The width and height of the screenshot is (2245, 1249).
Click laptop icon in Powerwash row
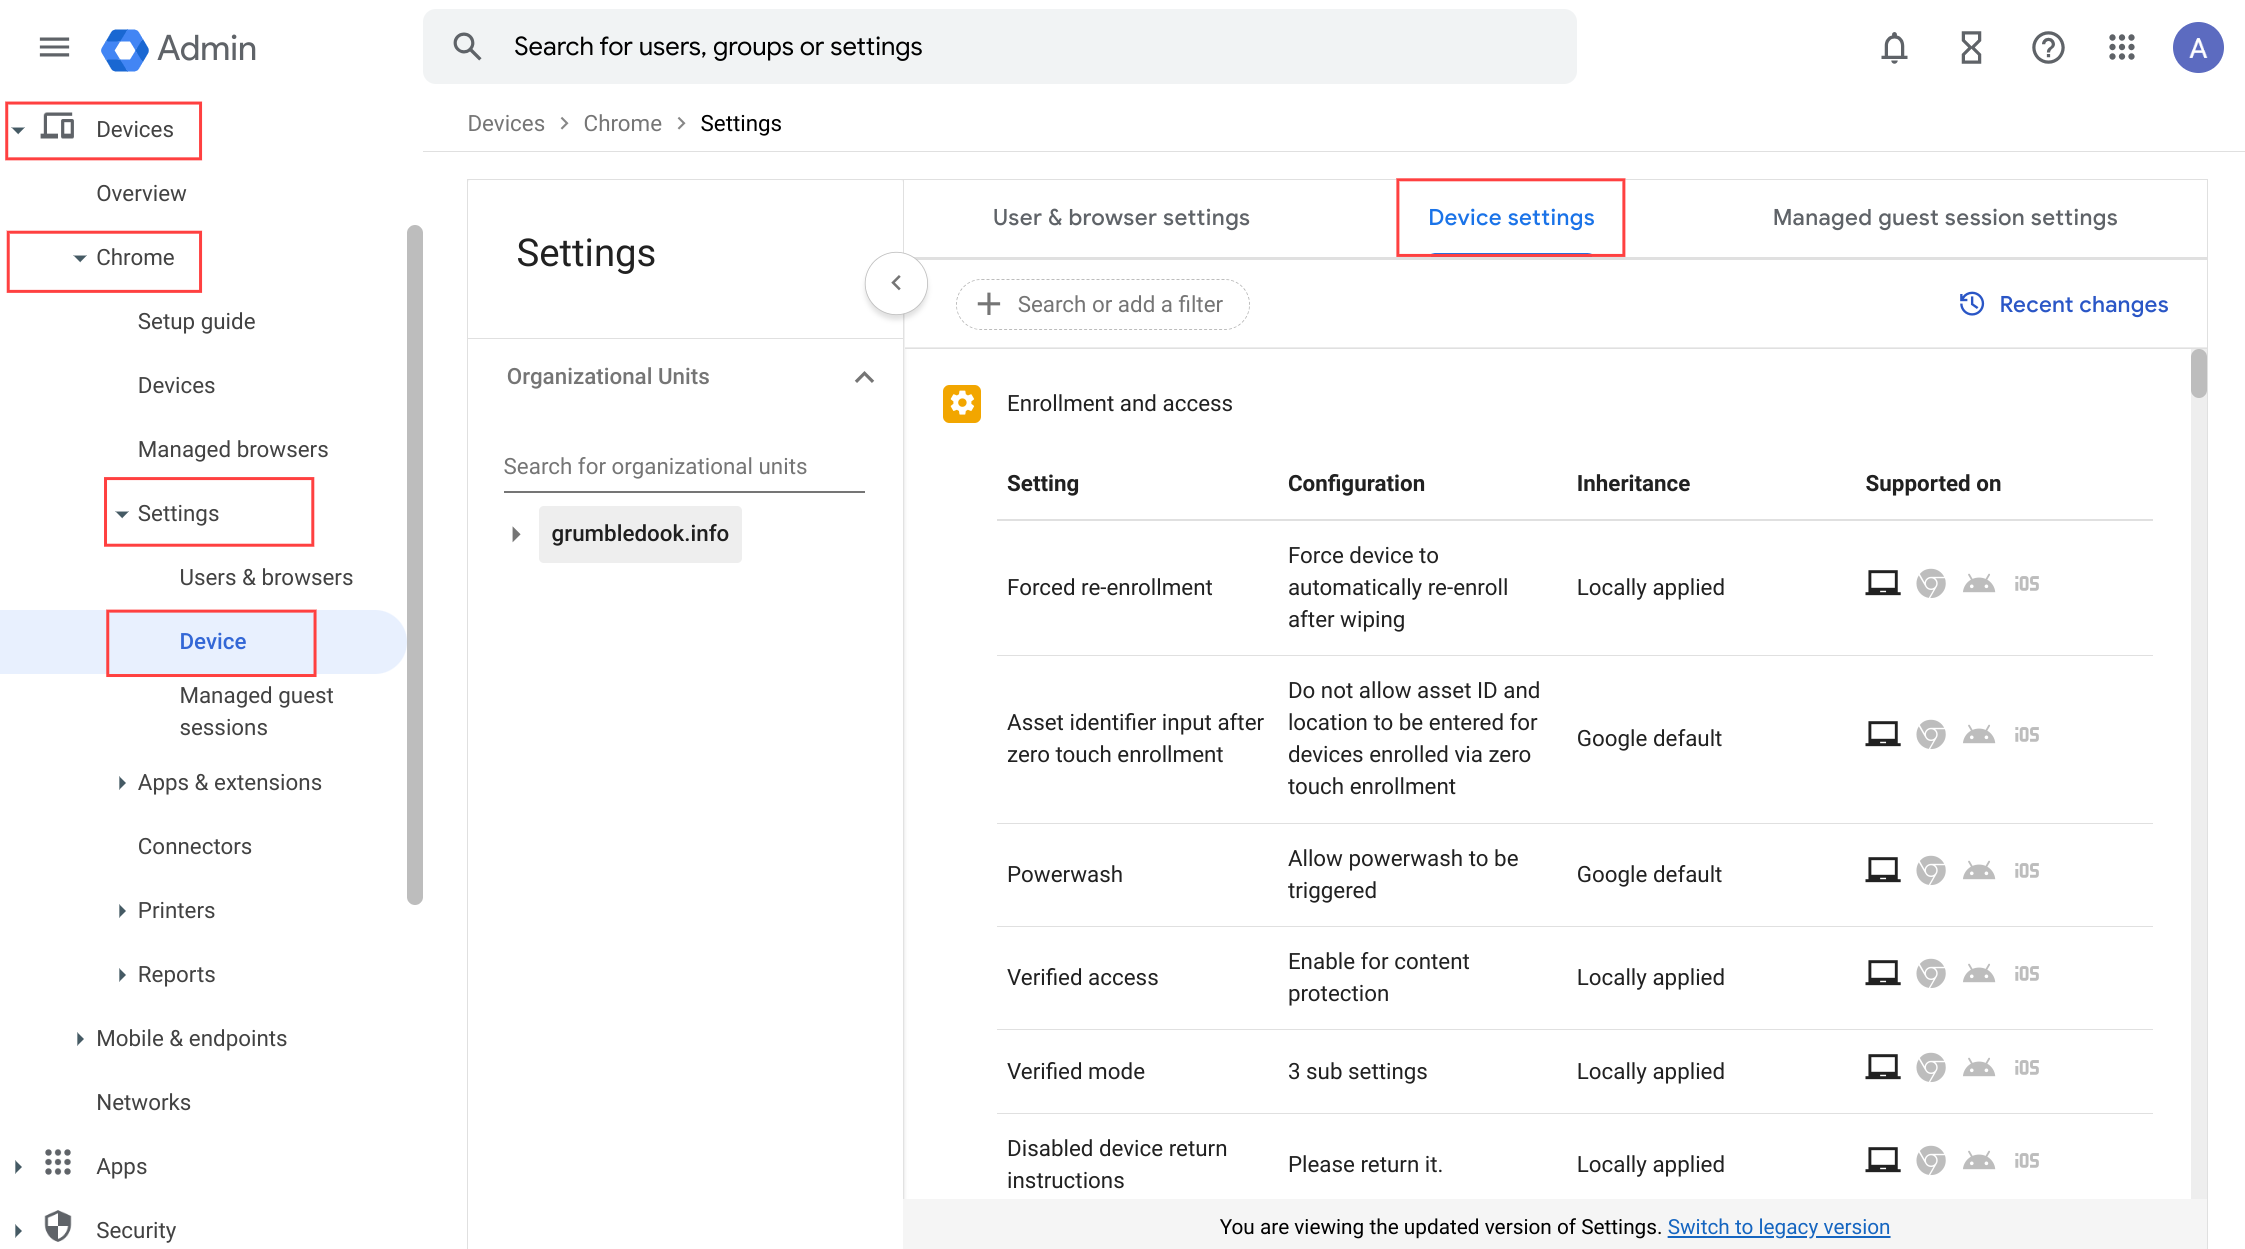tap(1882, 870)
